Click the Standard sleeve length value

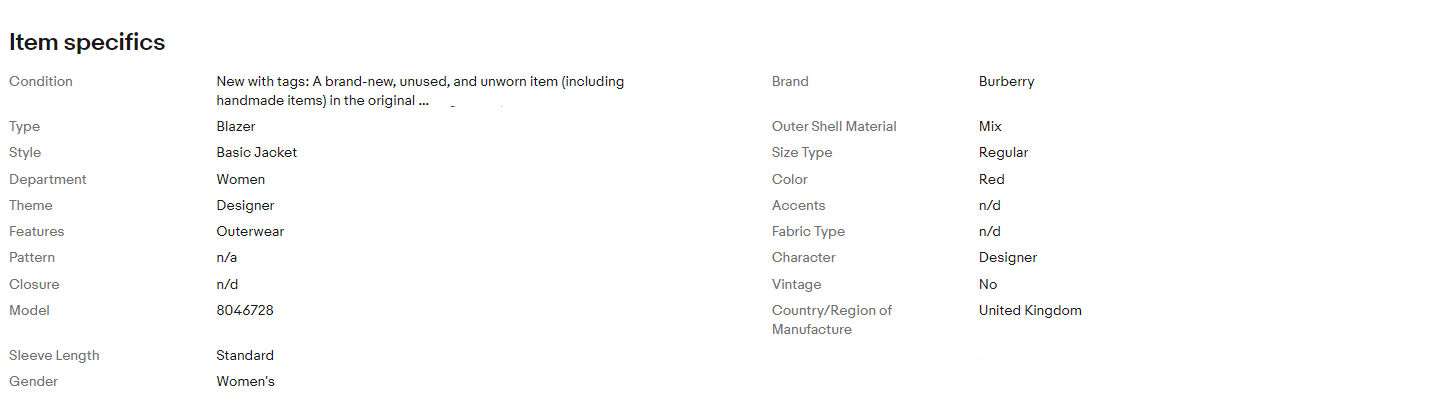pyautogui.click(x=245, y=356)
